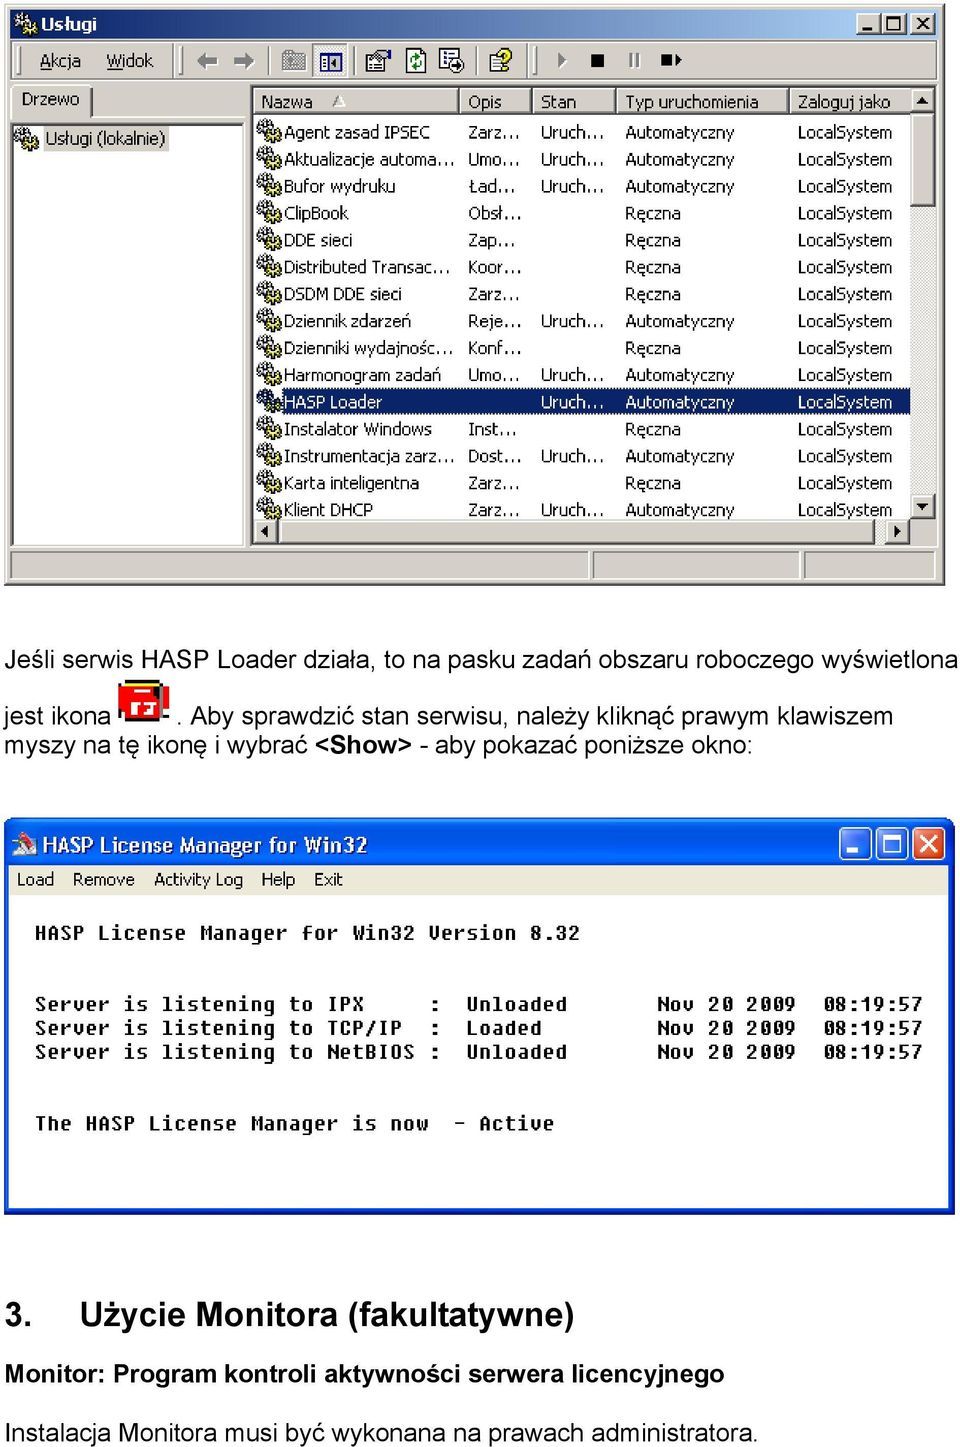Toggle the Show/Hide console tree icon
960x1447 pixels.
coord(330,61)
